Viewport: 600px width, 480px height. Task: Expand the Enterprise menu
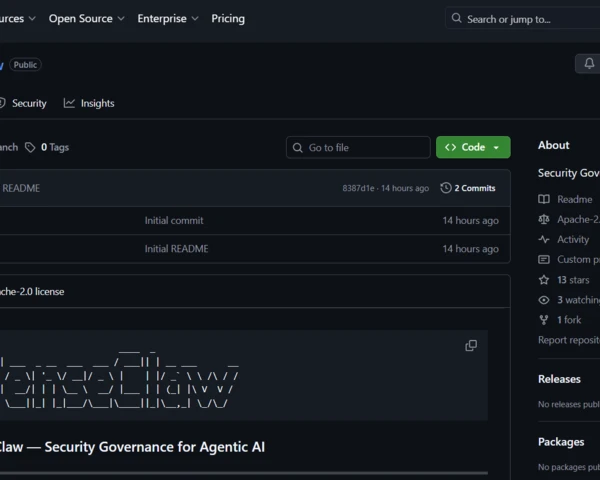coord(168,18)
